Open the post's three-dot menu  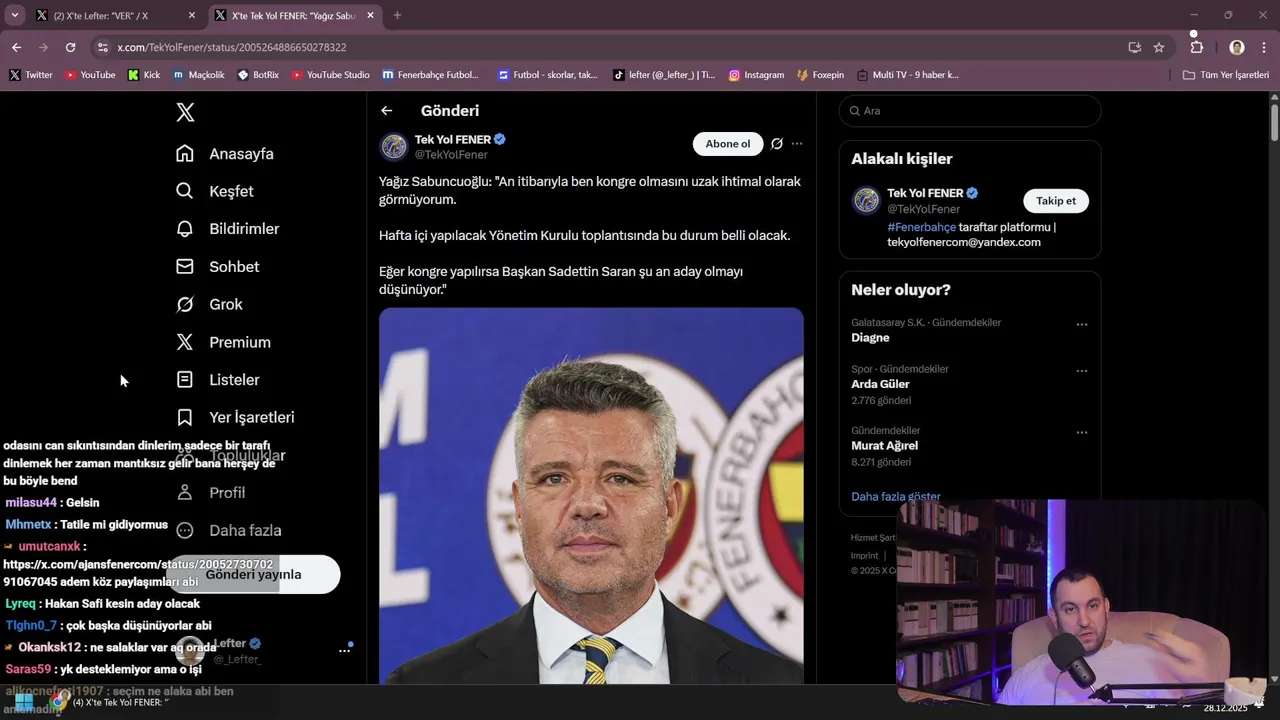[797, 144]
